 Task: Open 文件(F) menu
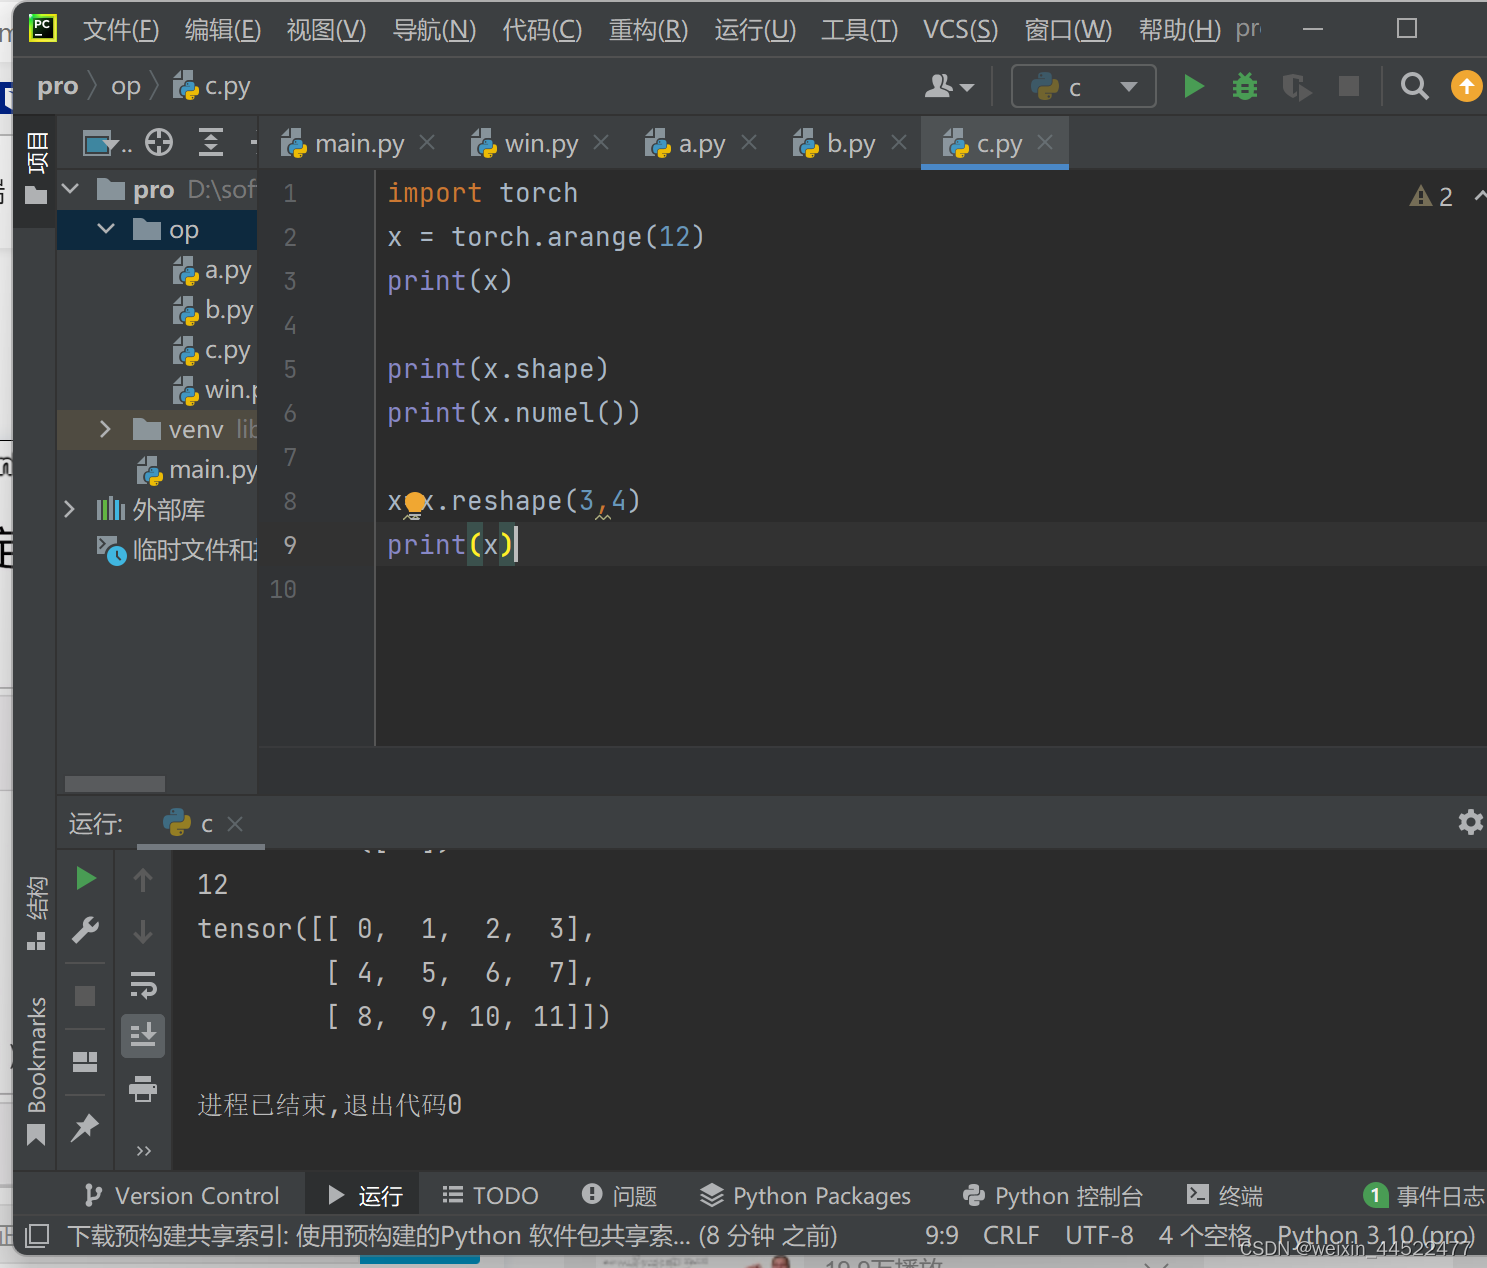[121, 29]
